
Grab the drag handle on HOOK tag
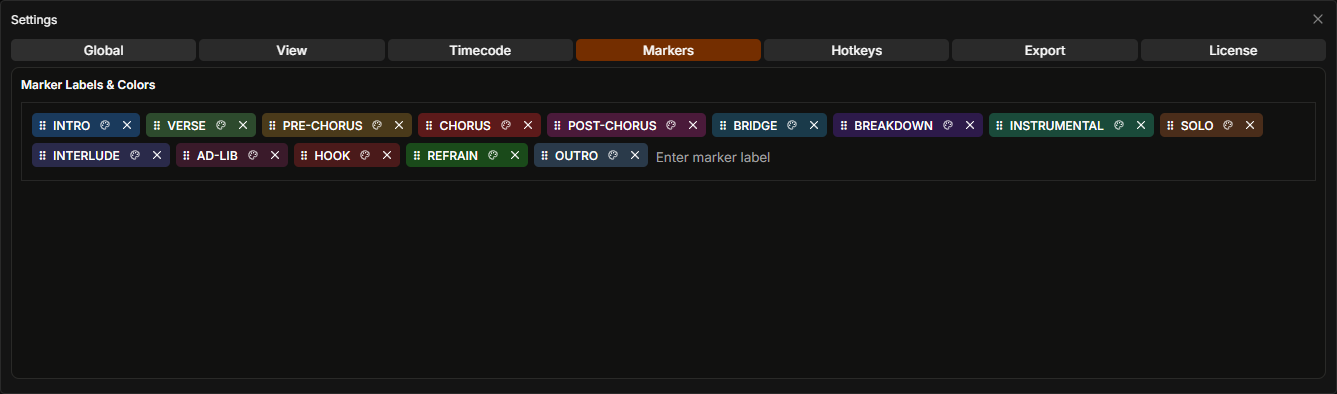305,156
